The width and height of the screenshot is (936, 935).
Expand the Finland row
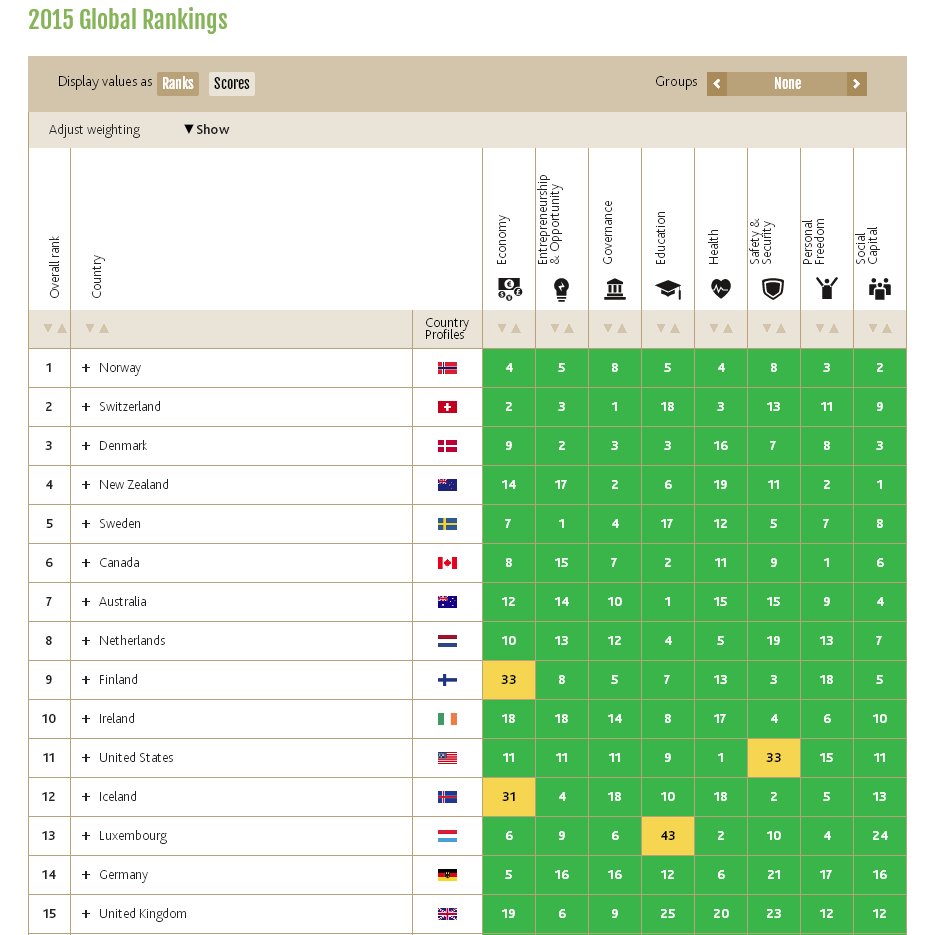coord(86,680)
